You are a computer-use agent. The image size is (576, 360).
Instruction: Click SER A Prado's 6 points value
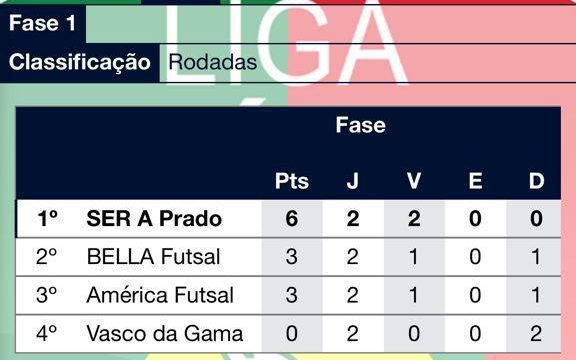coord(292,219)
